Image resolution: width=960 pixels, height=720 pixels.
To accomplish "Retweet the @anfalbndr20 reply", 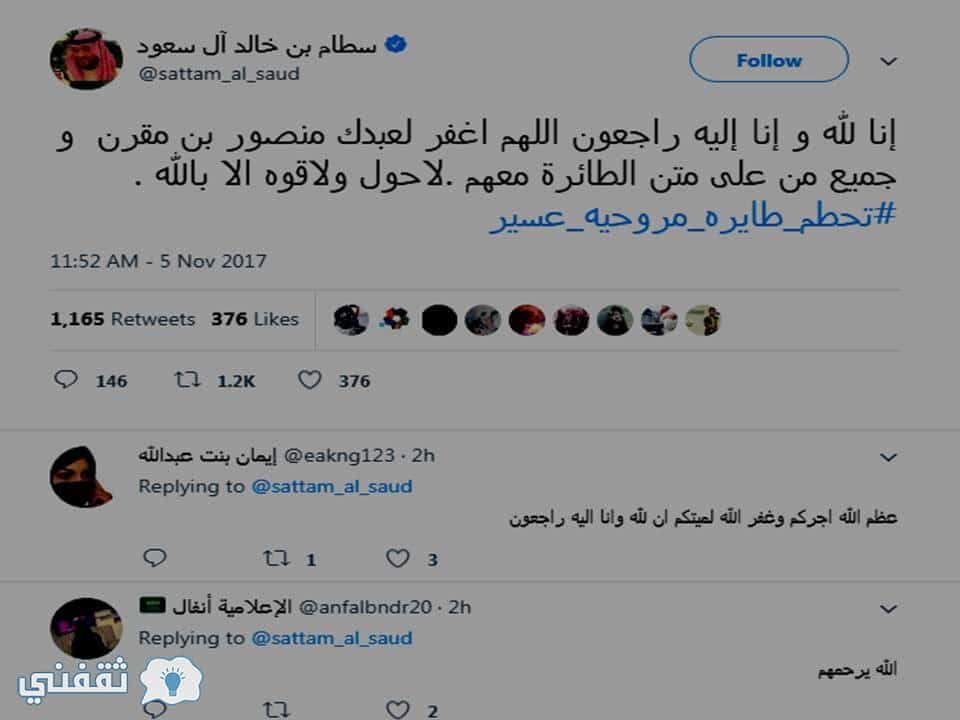I will [x=276, y=710].
